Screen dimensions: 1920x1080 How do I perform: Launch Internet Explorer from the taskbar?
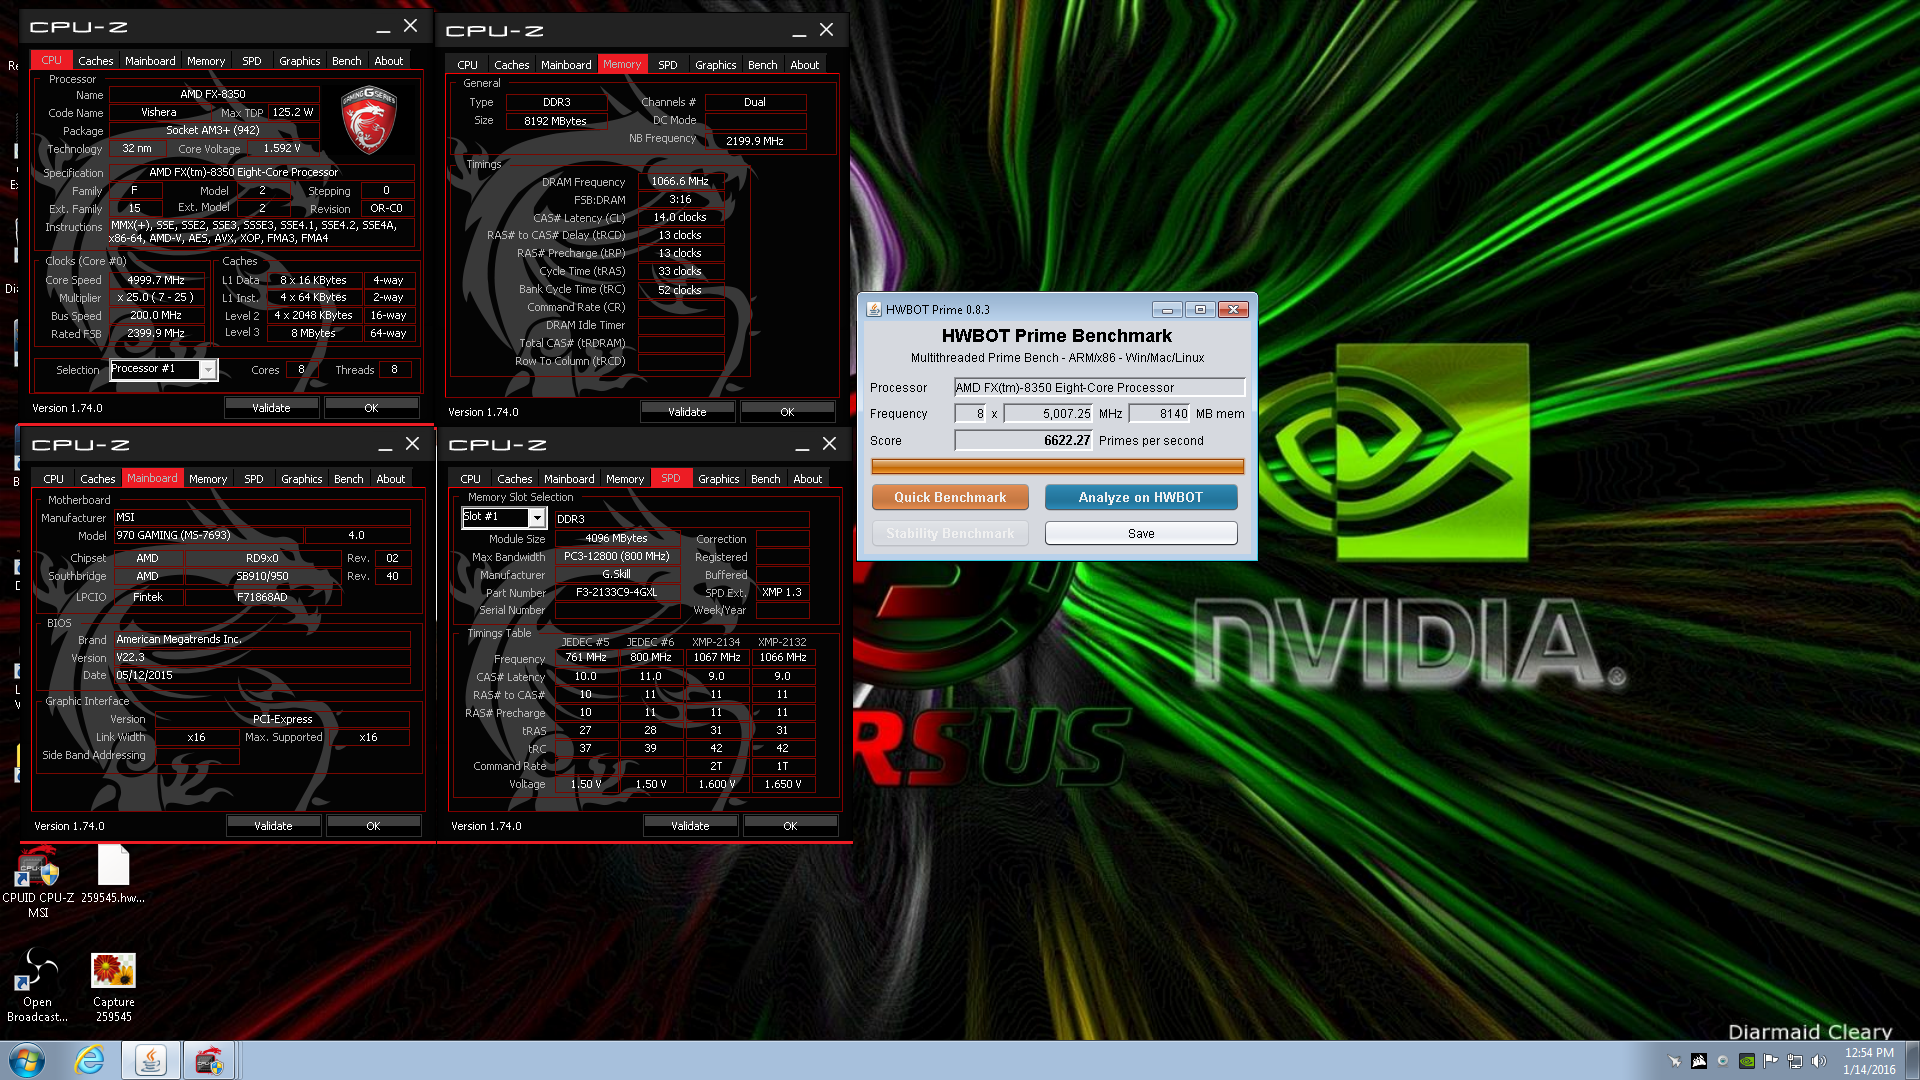90,1060
